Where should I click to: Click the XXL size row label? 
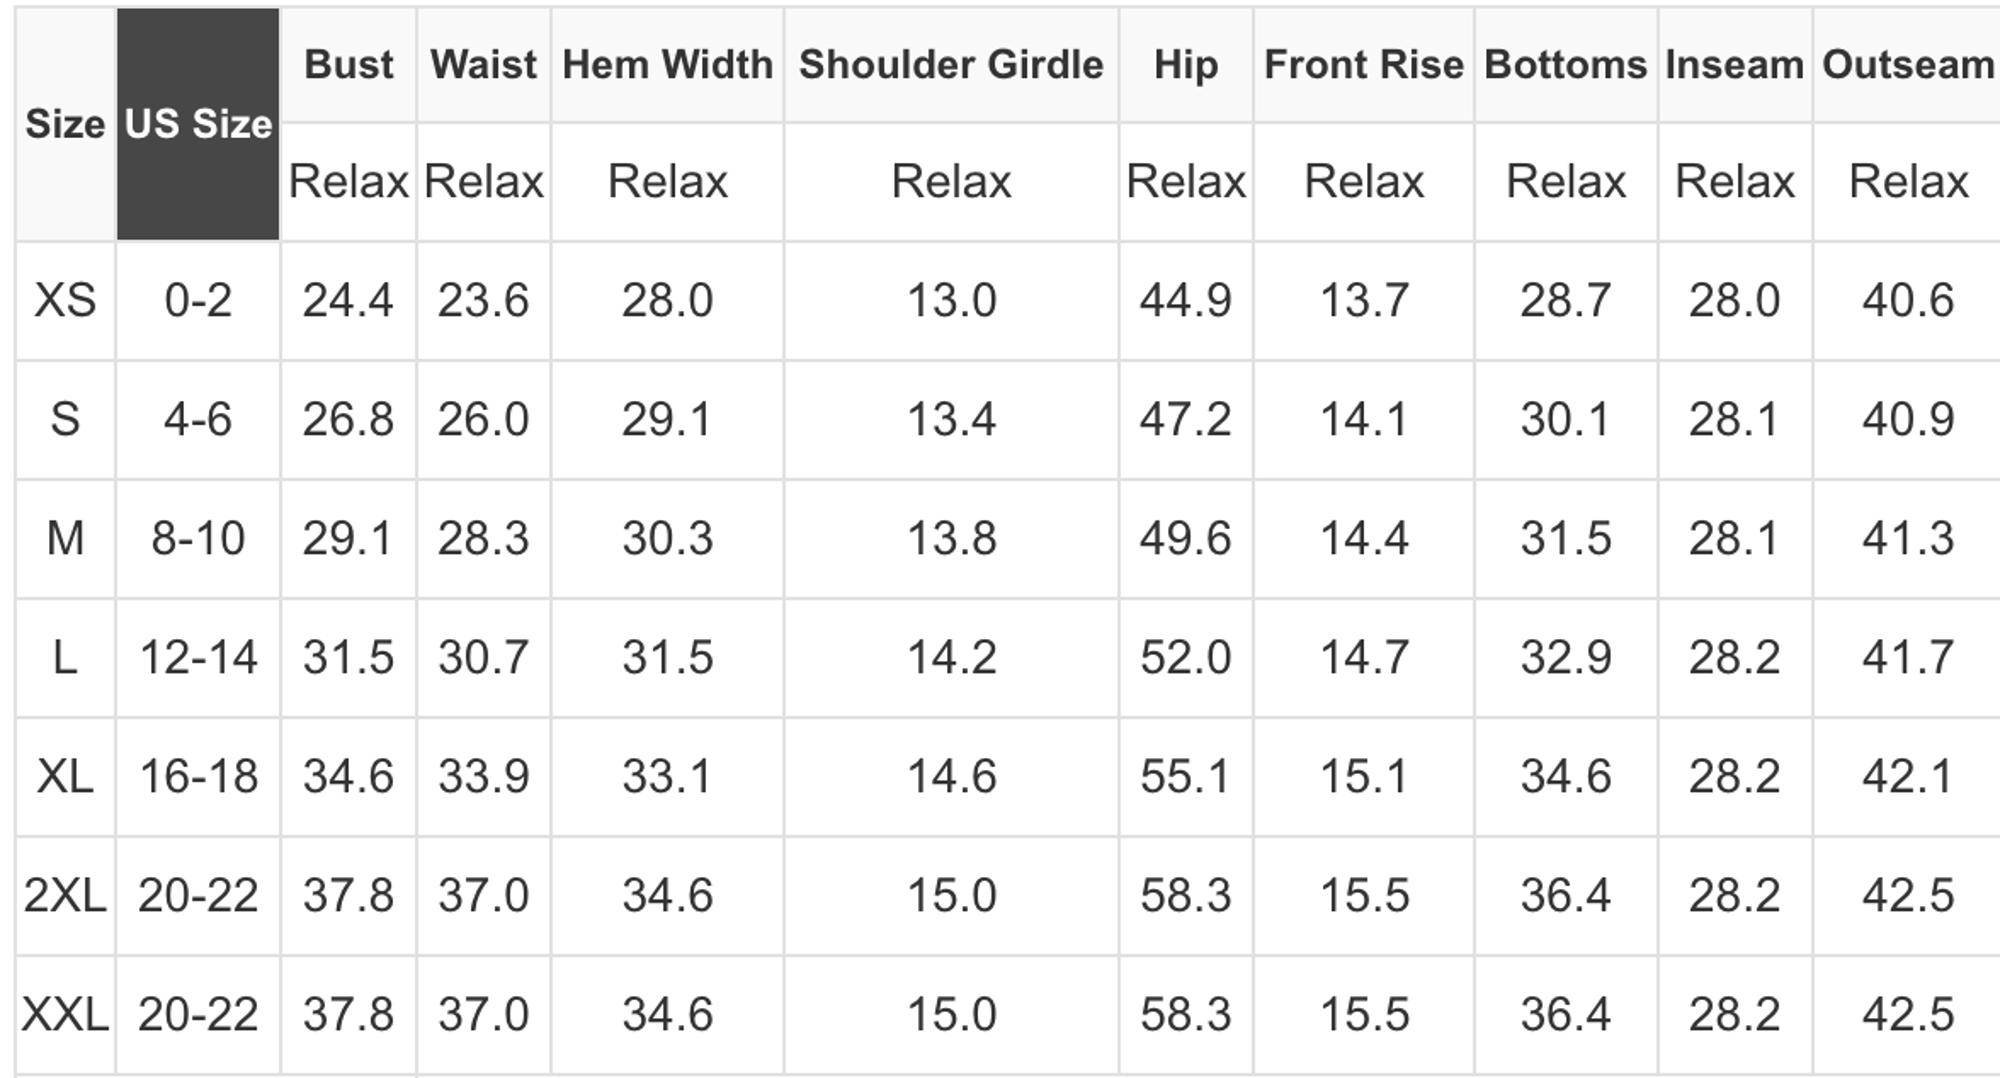65,1014
